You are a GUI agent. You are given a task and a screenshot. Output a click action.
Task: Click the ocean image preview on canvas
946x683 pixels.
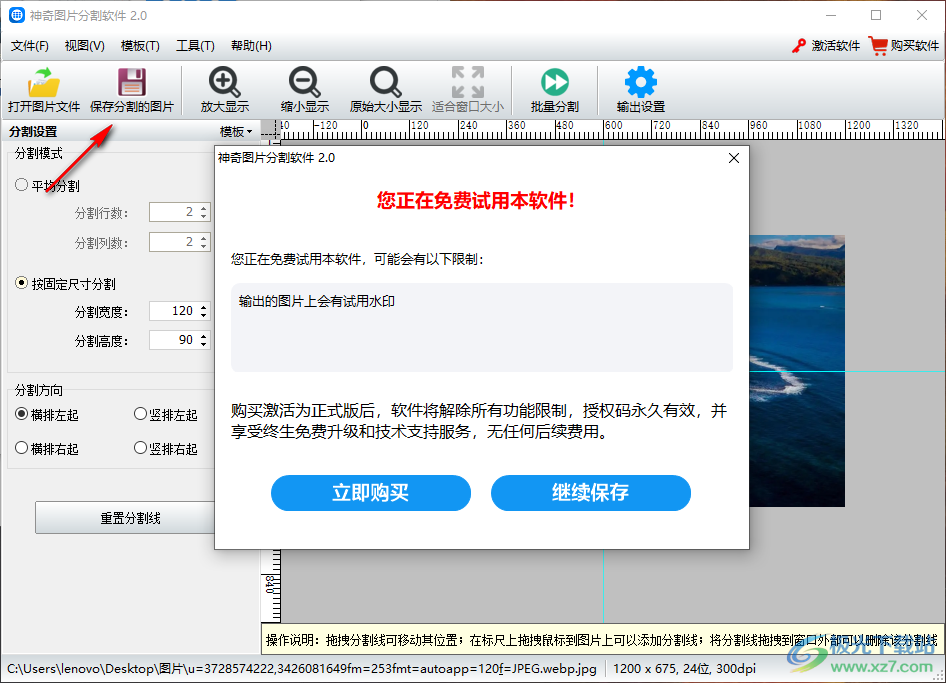tap(796, 371)
